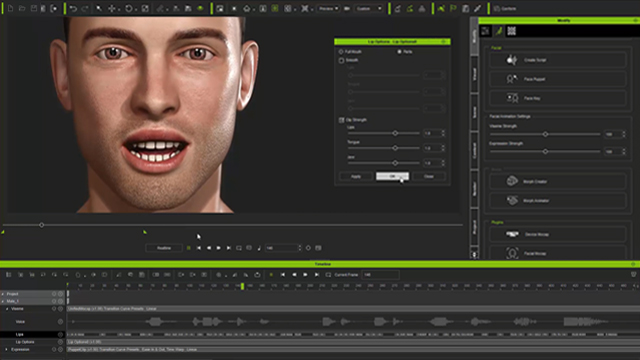
Task: Open the Realtime playback mode dropdown
Action: (x=164, y=248)
